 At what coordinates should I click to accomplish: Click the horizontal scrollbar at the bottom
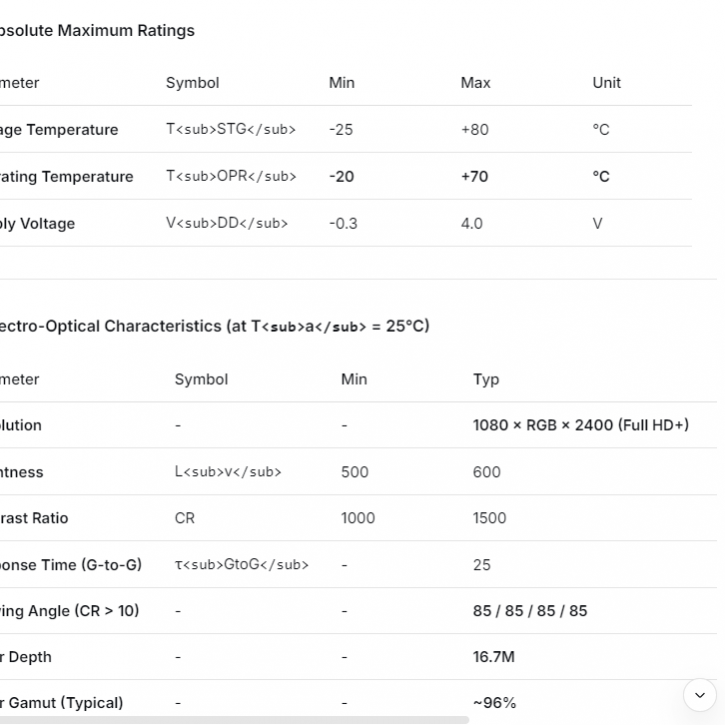234,719
